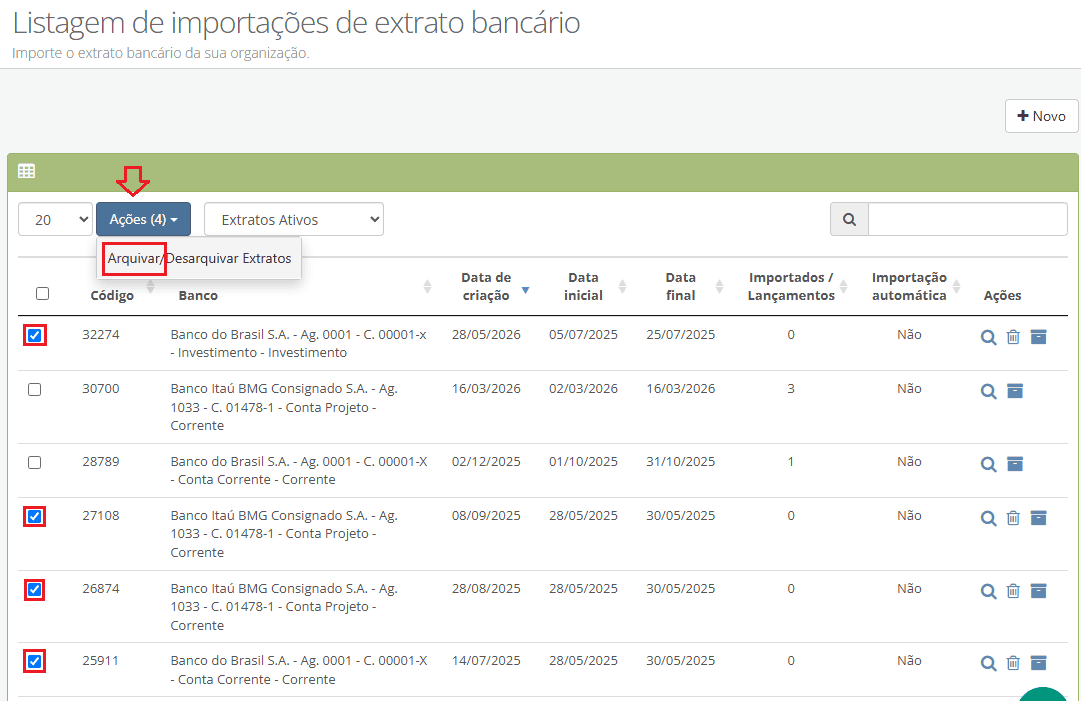The width and height of the screenshot is (1081, 701).
Task: Archive statement 30700
Action: (x=1015, y=391)
